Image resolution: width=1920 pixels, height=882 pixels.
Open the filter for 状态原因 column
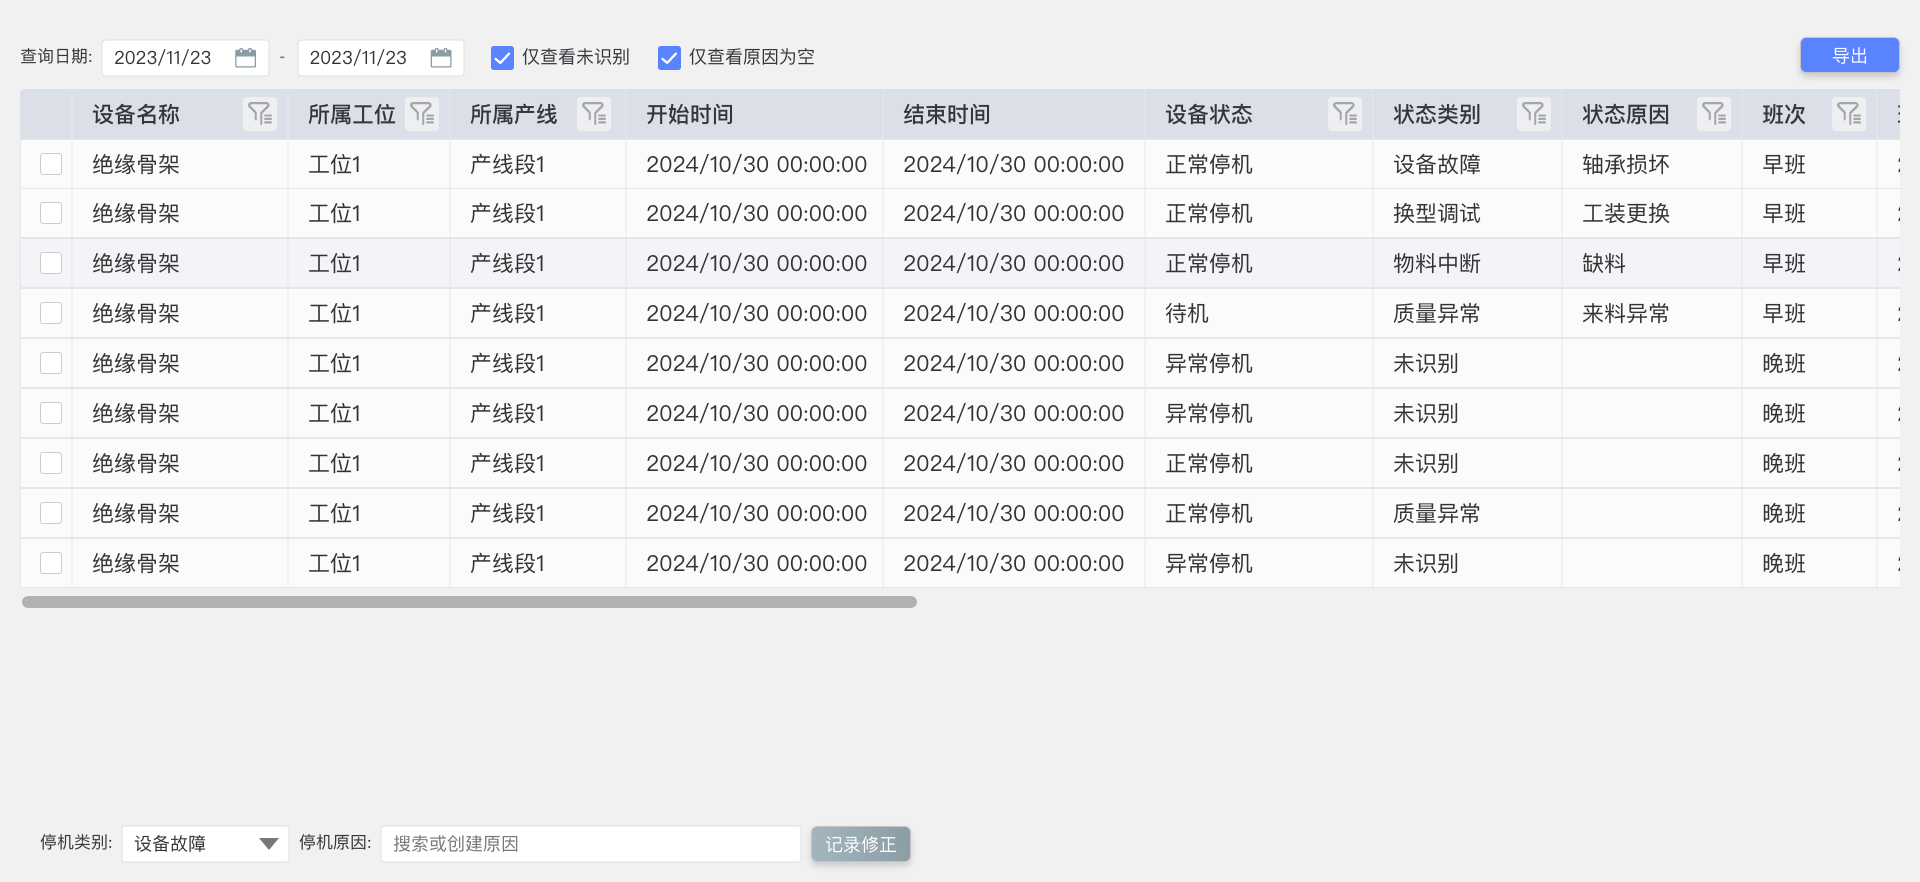[x=1714, y=115]
